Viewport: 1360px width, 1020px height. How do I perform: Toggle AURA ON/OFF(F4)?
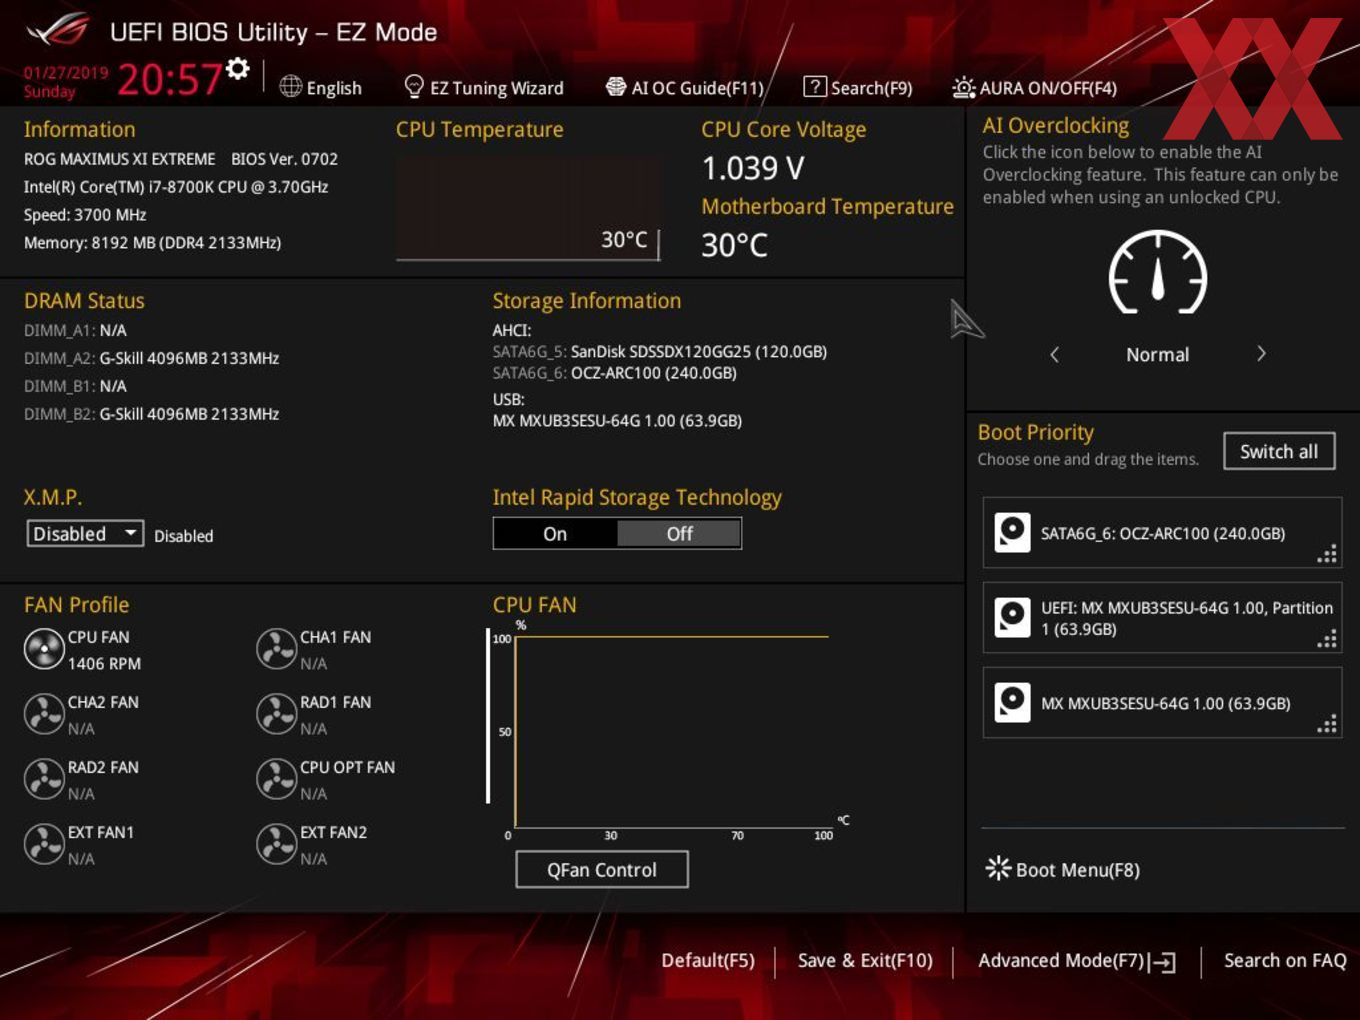pos(1034,88)
